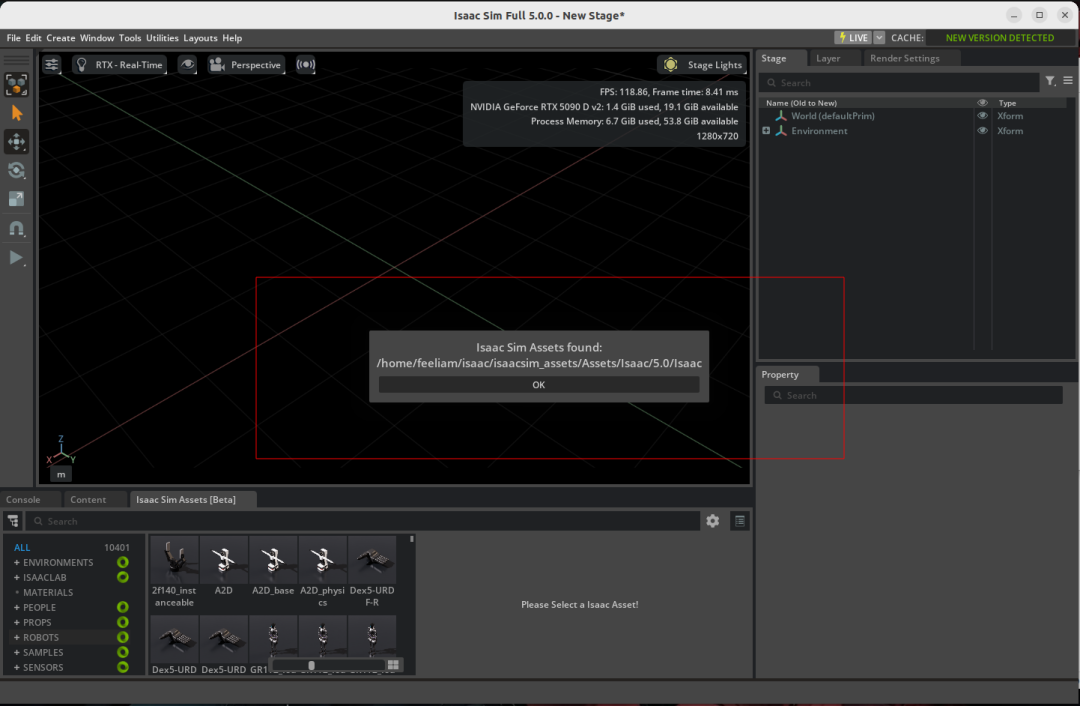Toggle the snap magnet tool
The image size is (1080, 706).
16,229
